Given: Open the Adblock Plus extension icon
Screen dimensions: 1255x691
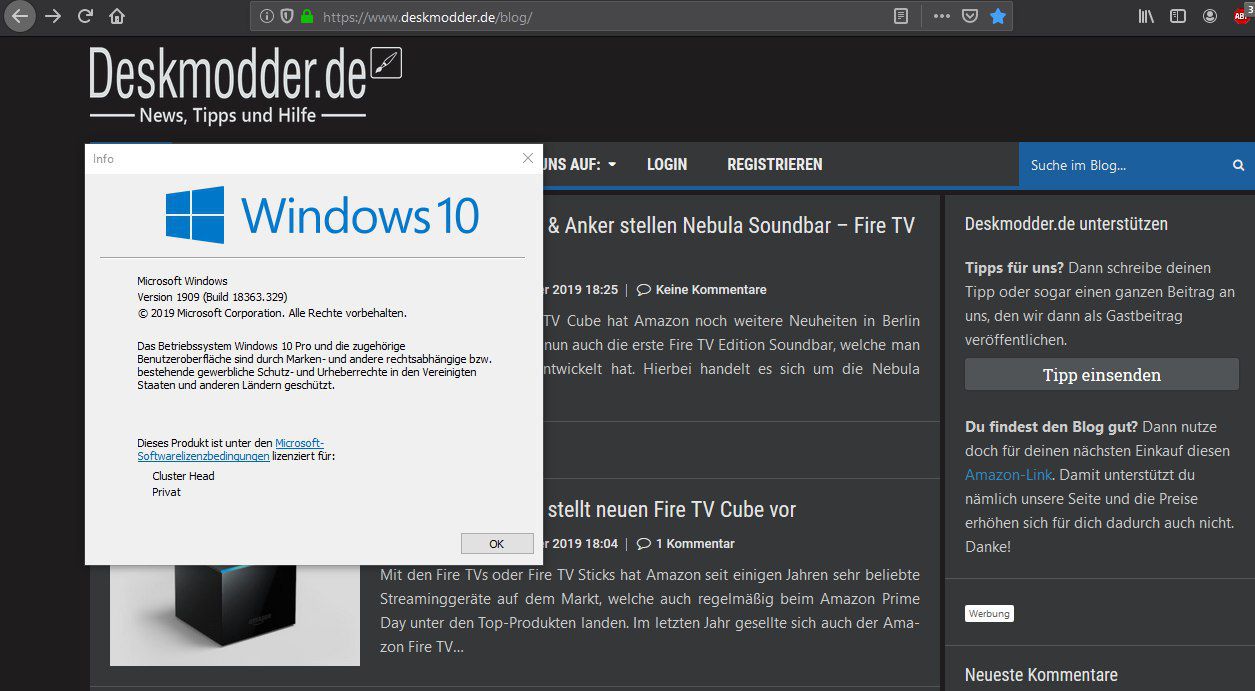Looking at the screenshot, I should tap(1243, 14).
